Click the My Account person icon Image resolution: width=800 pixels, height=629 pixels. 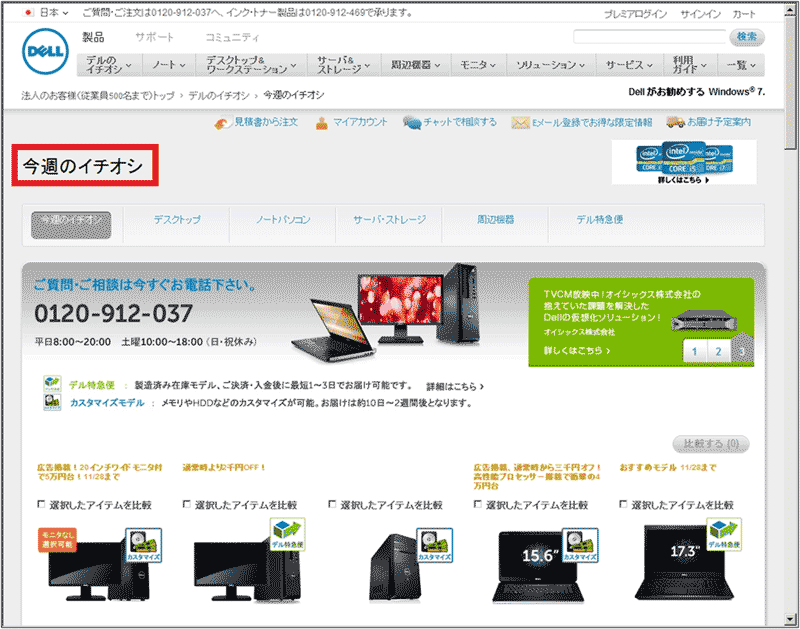coord(321,123)
